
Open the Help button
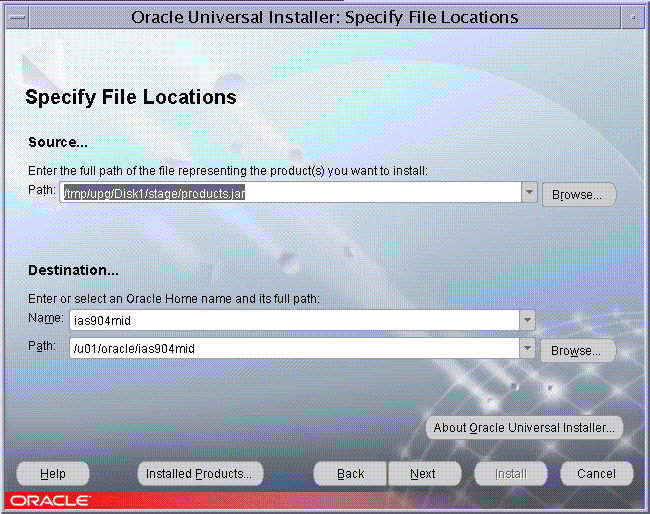pos(53,473)
